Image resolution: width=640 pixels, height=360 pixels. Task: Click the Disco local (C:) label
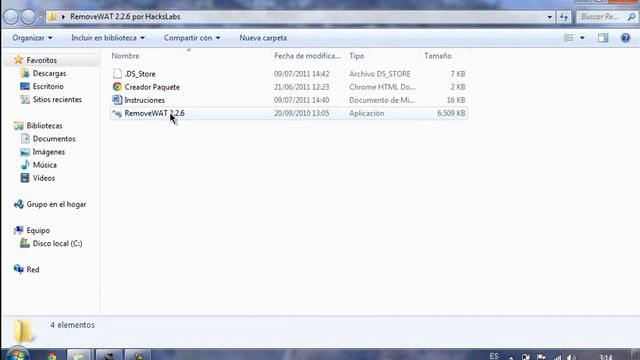(x=57, y=243)
